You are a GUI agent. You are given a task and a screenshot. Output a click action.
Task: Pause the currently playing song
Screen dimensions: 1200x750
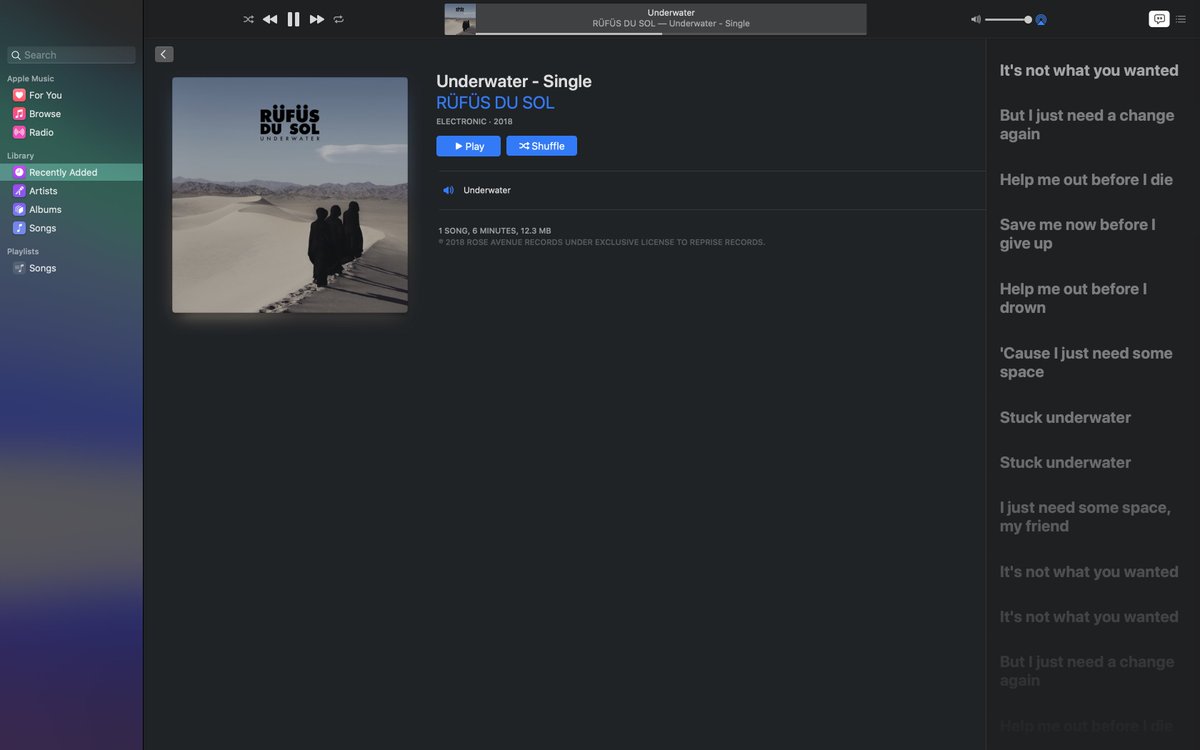point(293,19)
